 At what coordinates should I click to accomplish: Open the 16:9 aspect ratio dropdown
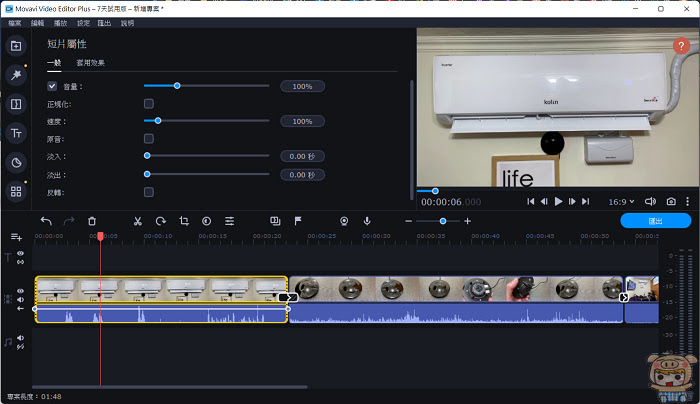[x=621, y=202]
